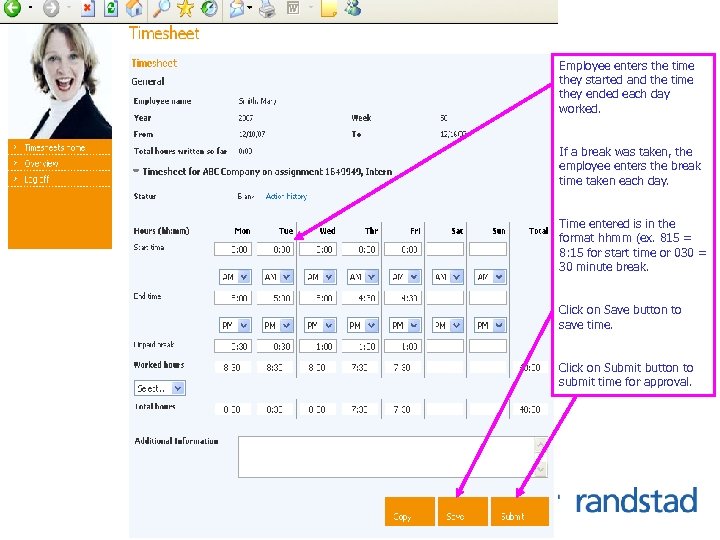The height and width of the screenshot is (540, 720).
Task: Click the Additional Information scrollbar down arrow
Action: point(540,470)
